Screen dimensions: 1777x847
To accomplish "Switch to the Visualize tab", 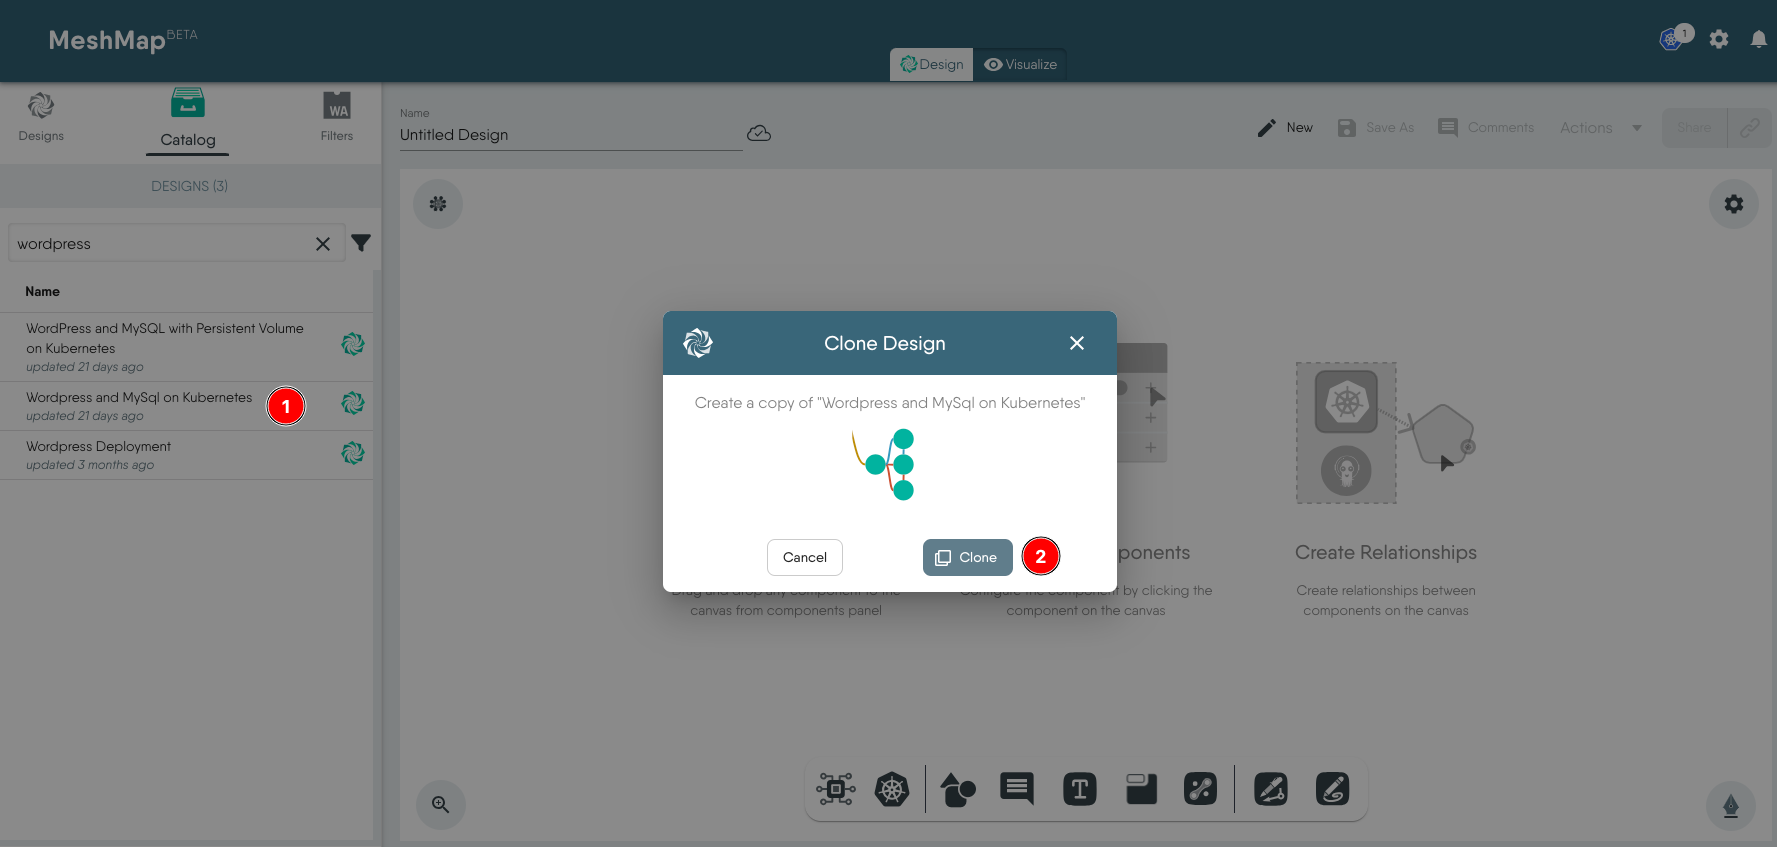I will point(1020,65).
